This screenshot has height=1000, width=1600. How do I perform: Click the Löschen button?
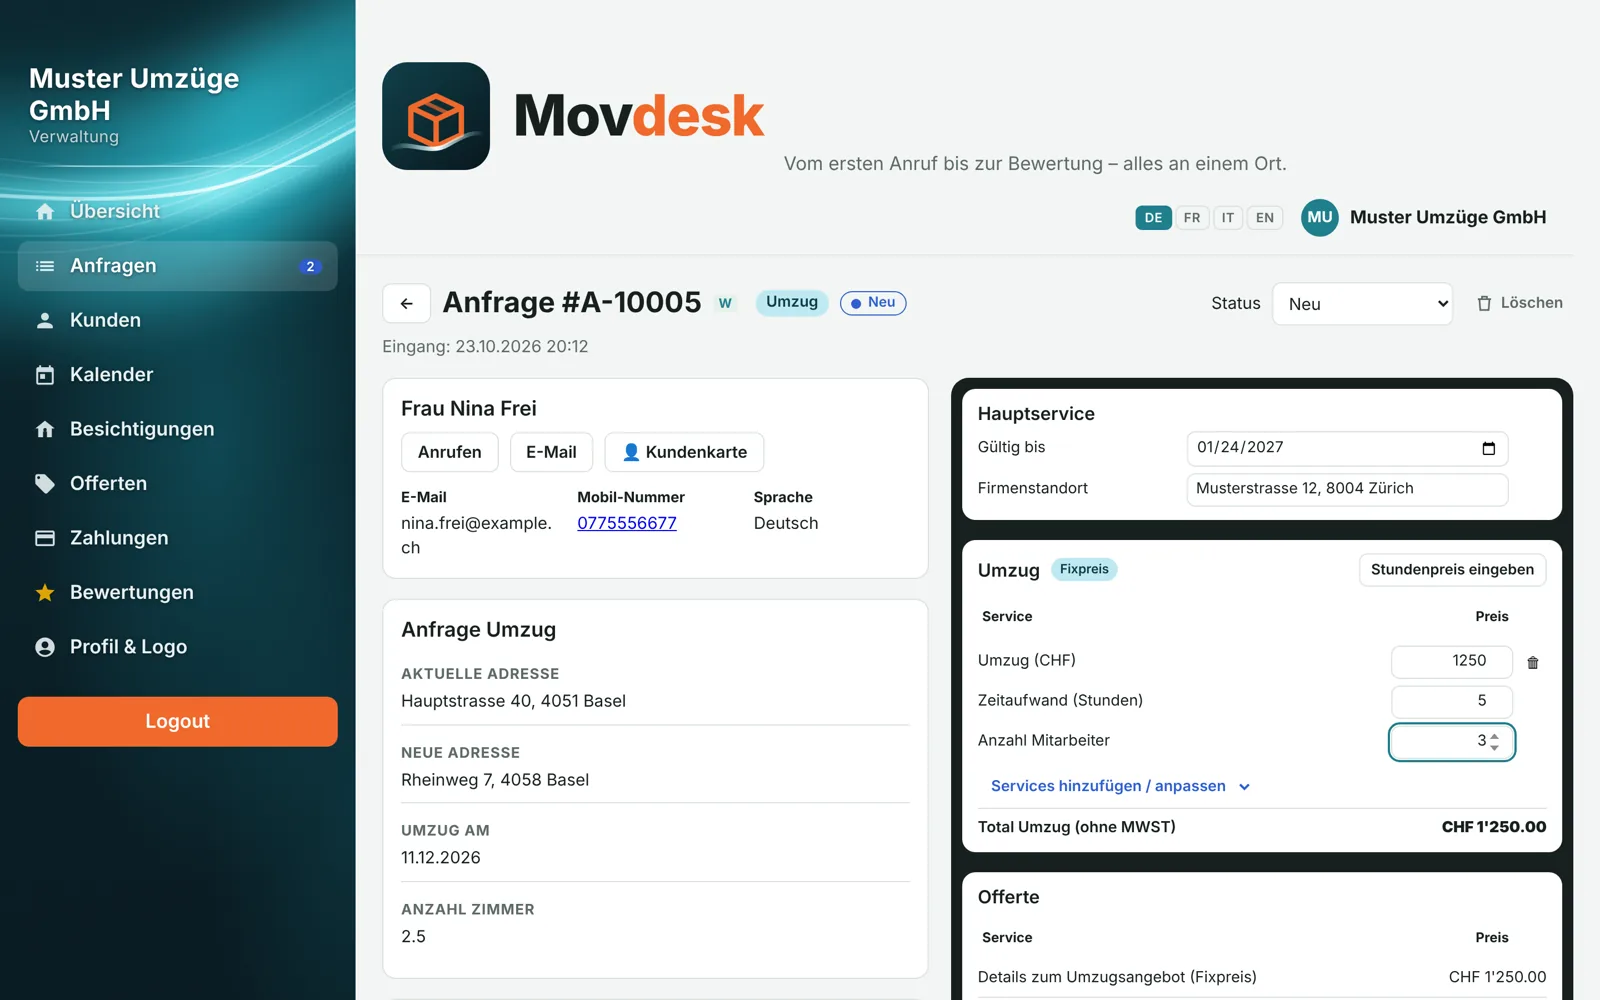(1520, 303)
